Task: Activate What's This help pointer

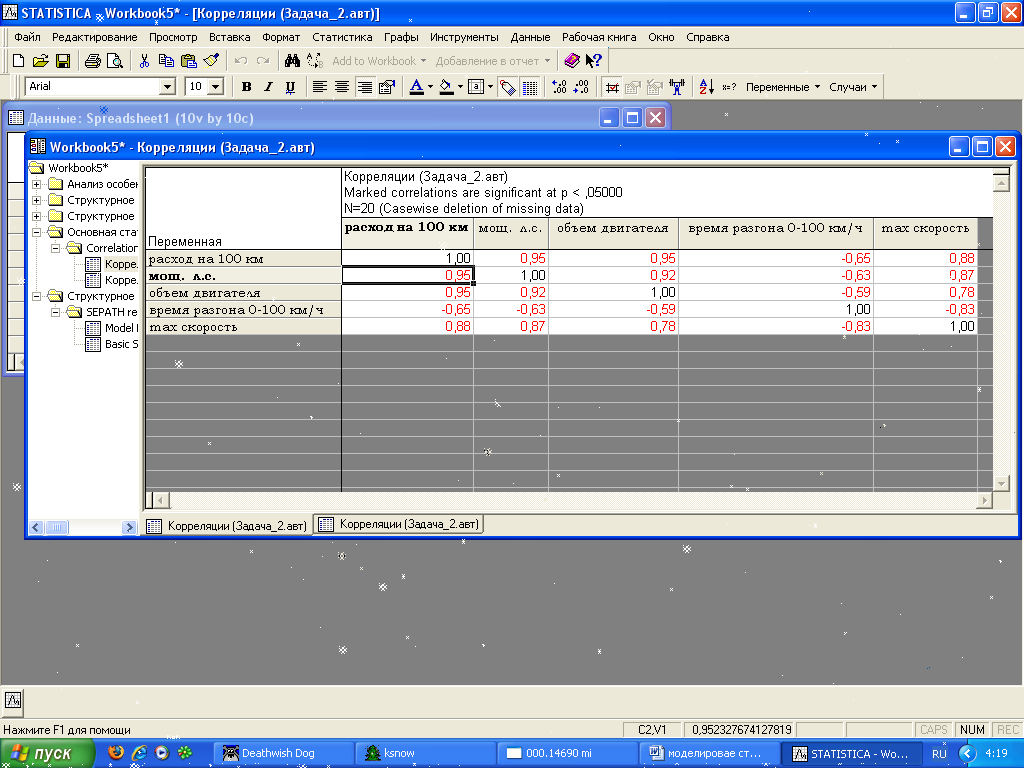Action: tap(594, 61)
